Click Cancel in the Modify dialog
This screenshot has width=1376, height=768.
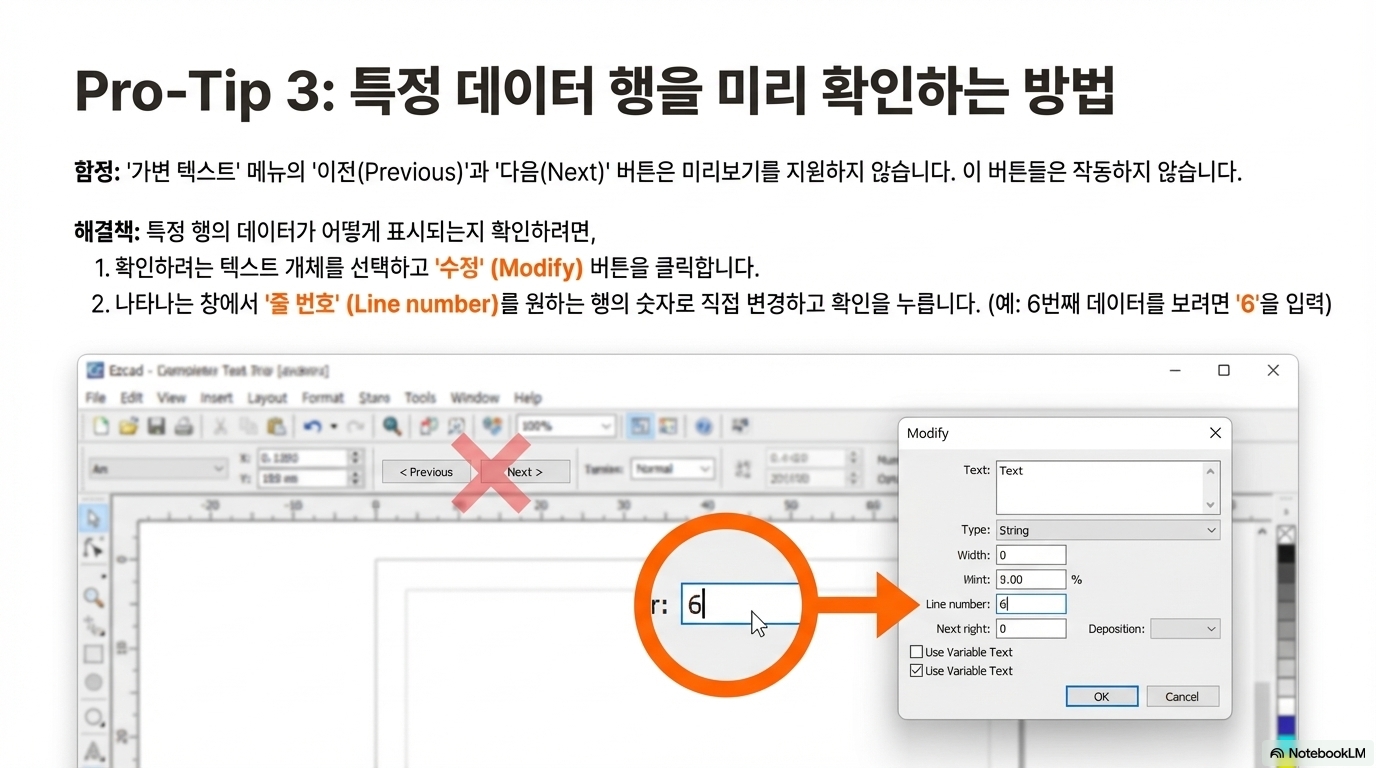(x=1182, y=697)
